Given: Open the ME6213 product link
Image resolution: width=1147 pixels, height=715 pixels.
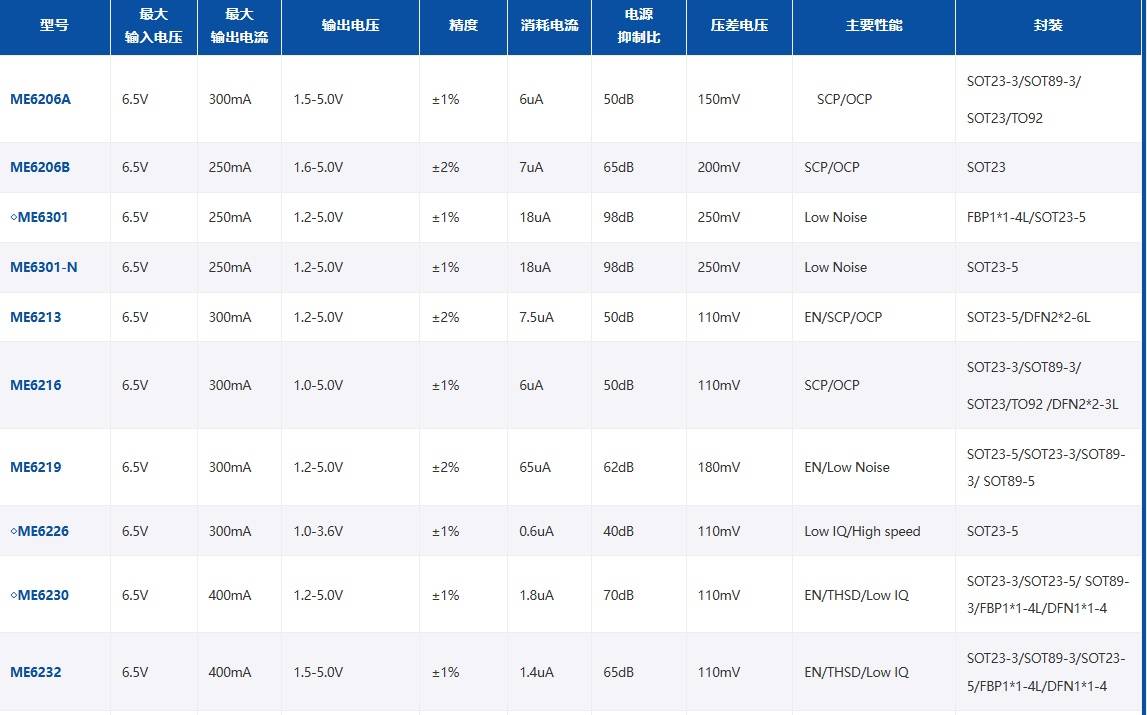Looking at the screenshot, I should [x=36, y=317].
